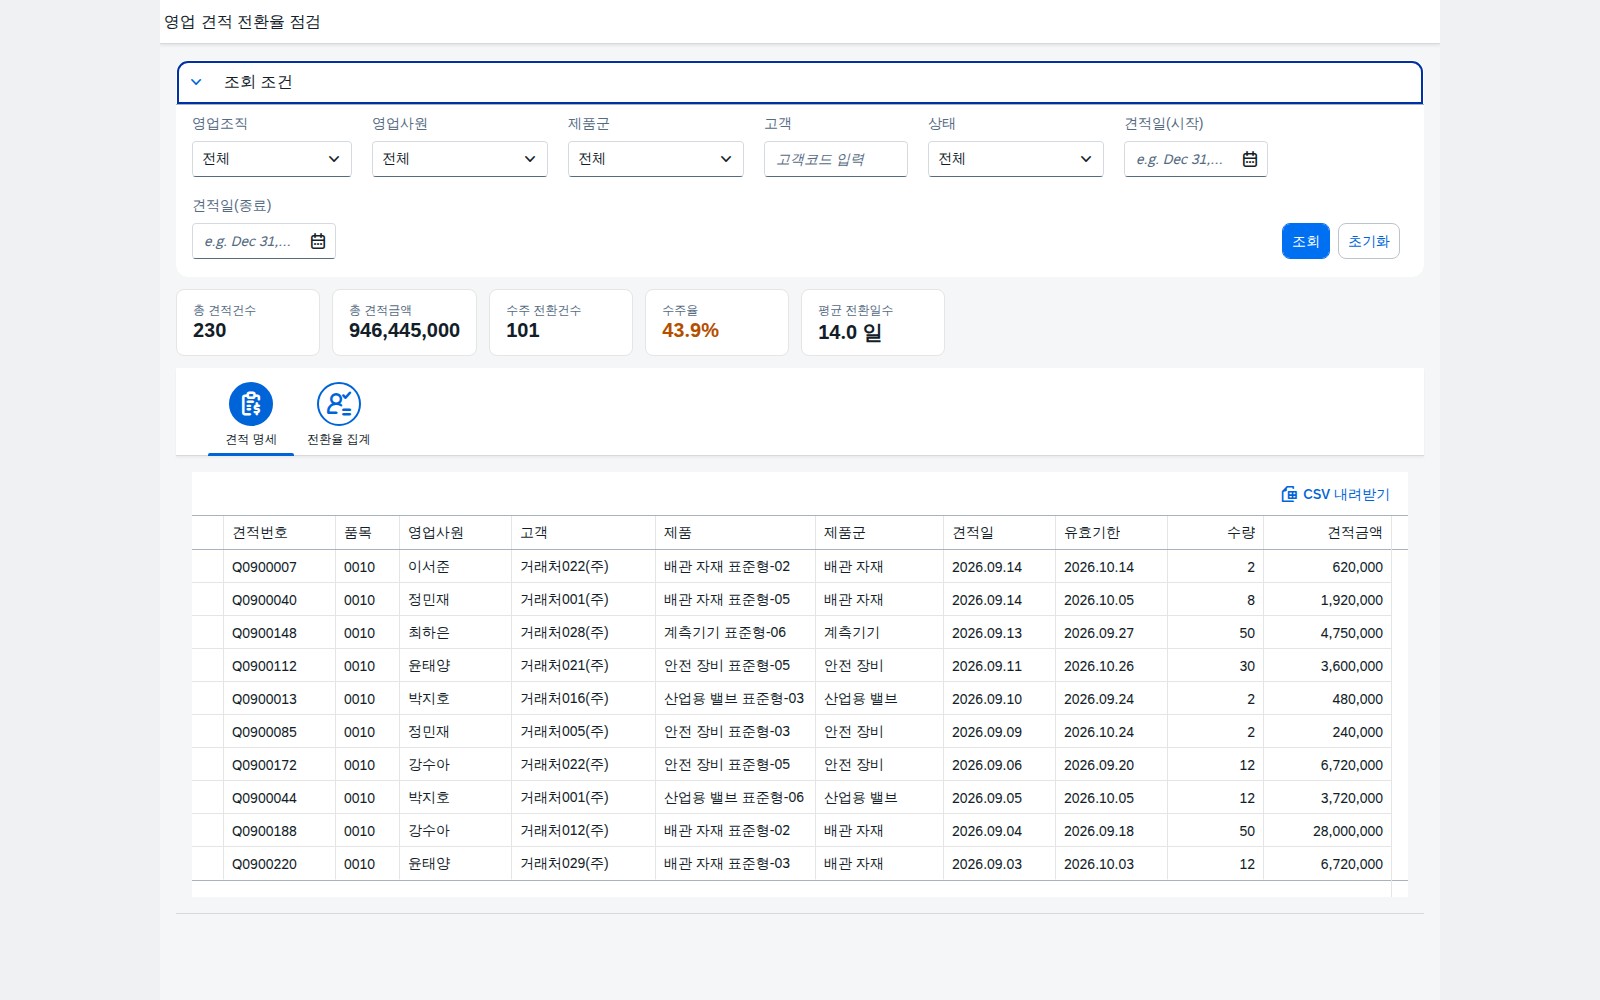Viewport: 1600px width, 1000px height.
Task: Click the 수주율 43.9% card
Action: click(717, 322)
